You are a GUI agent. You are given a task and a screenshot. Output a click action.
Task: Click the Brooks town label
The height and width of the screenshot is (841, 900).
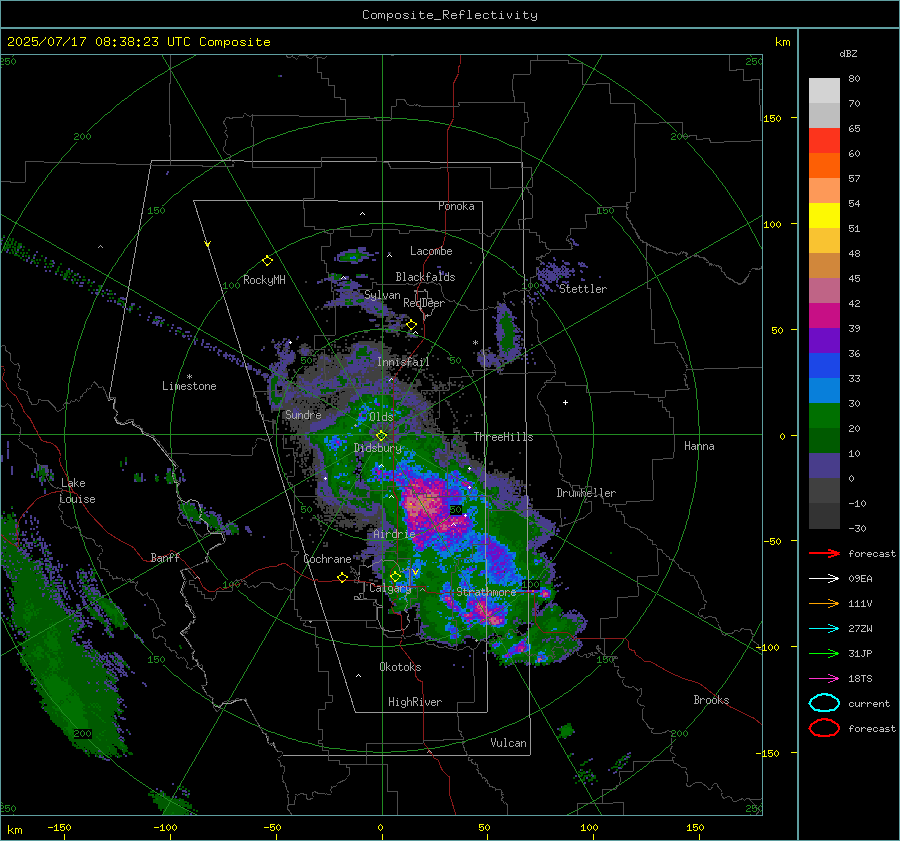click(711, 700)
